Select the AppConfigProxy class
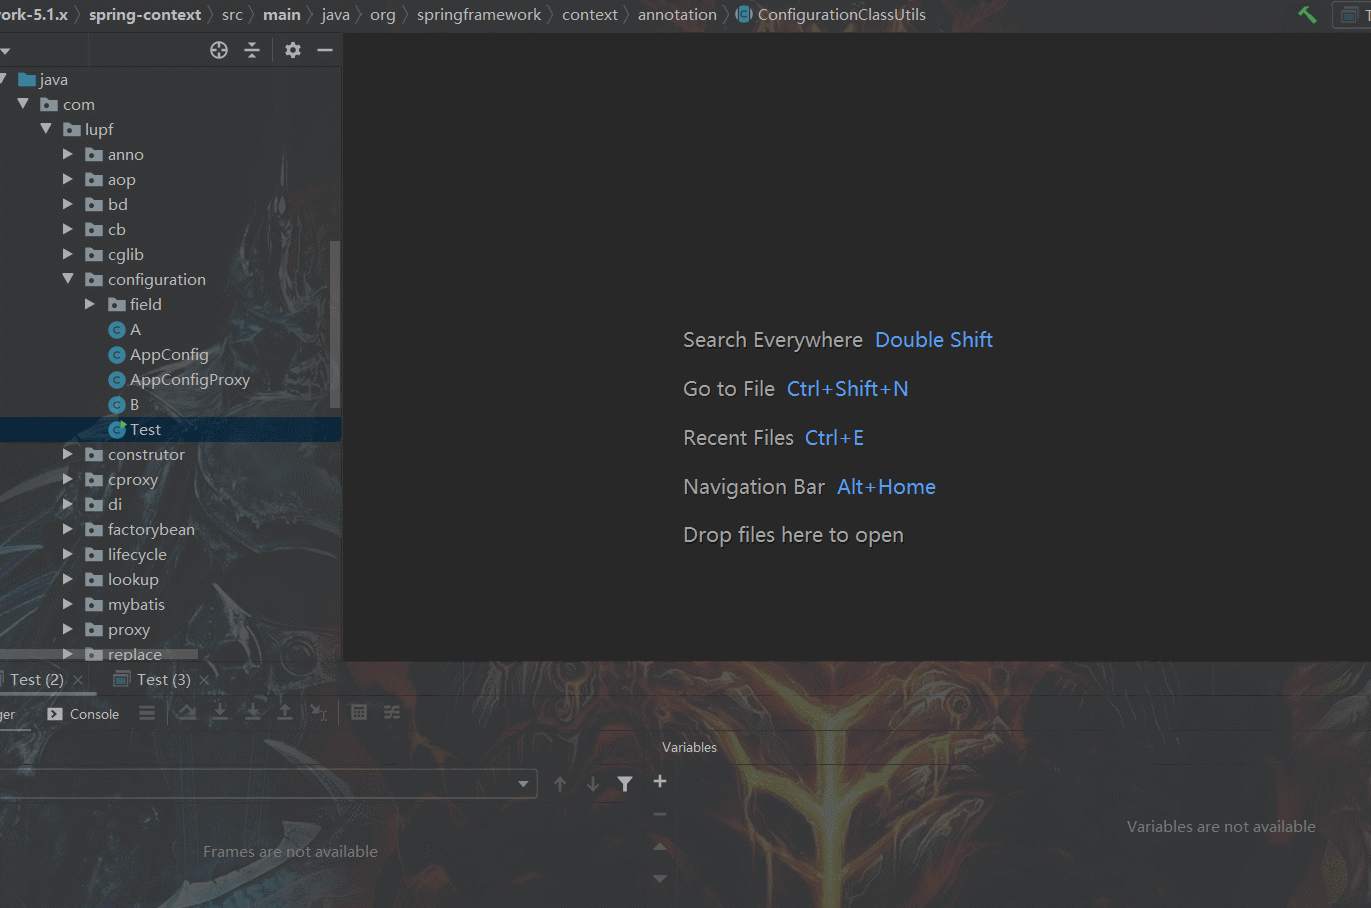Image resolution: width=1371 pixels, height=908 pixels. 189,380
